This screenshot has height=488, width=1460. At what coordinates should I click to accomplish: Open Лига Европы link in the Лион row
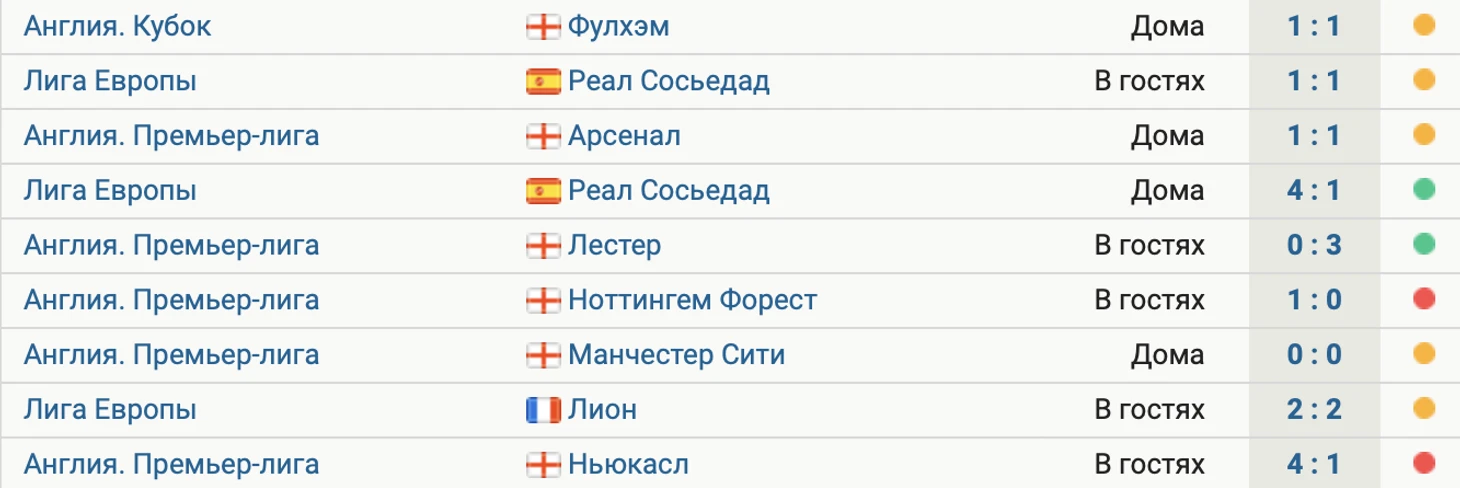pyautogui.click(x=110, y=409)
